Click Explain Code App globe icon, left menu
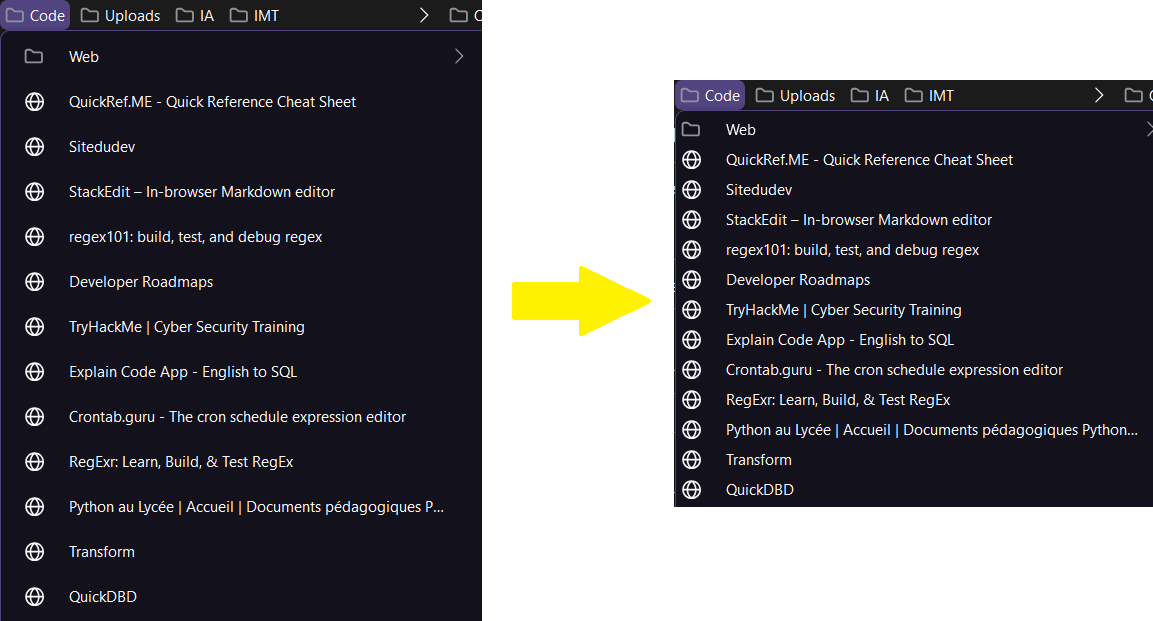Viewport: 1153px width, 621px height. click(35, 372)
